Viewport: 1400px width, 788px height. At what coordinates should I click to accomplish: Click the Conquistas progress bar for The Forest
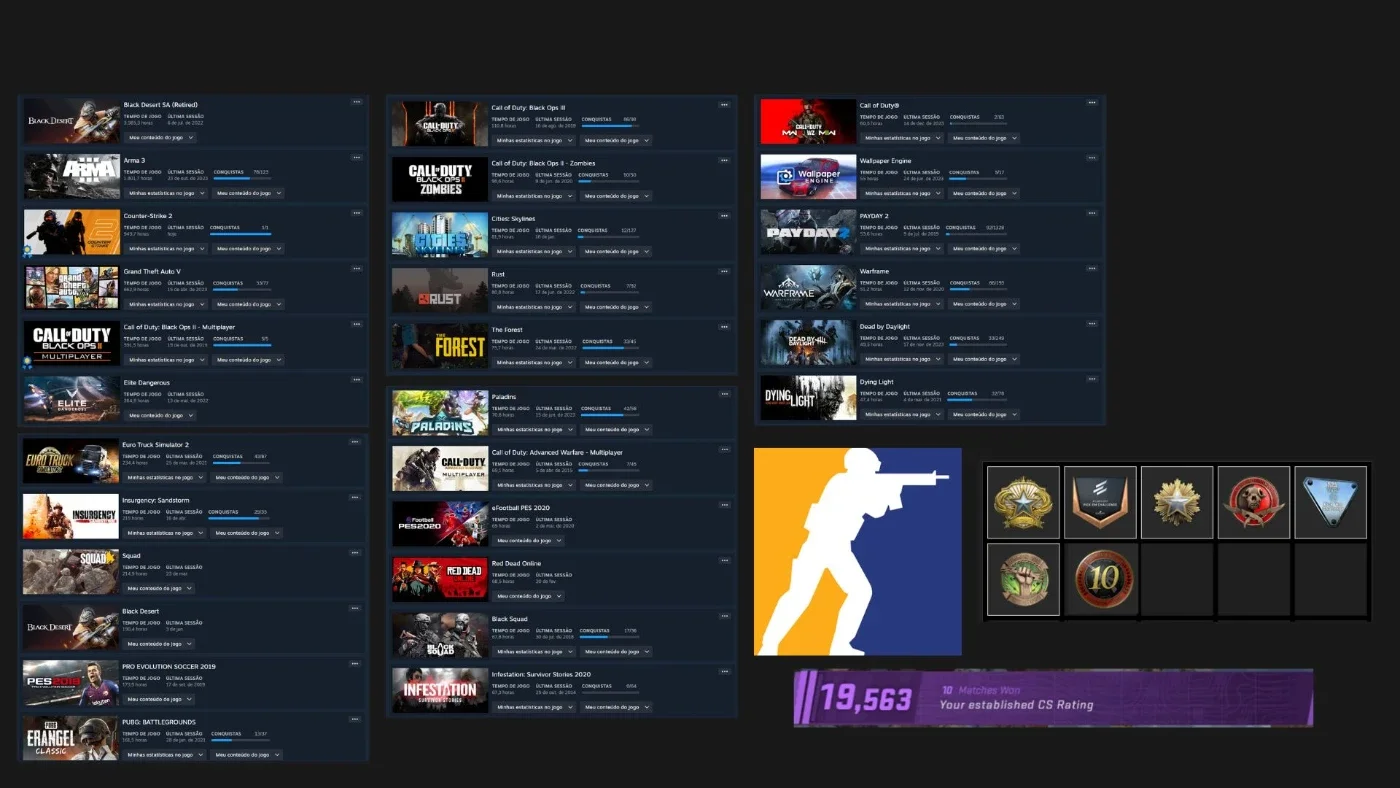(609, 348)
